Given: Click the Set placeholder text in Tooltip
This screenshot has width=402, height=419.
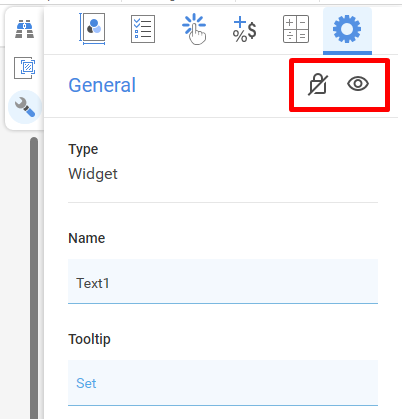Looking at the screenshot, I should tap(86, 383).
